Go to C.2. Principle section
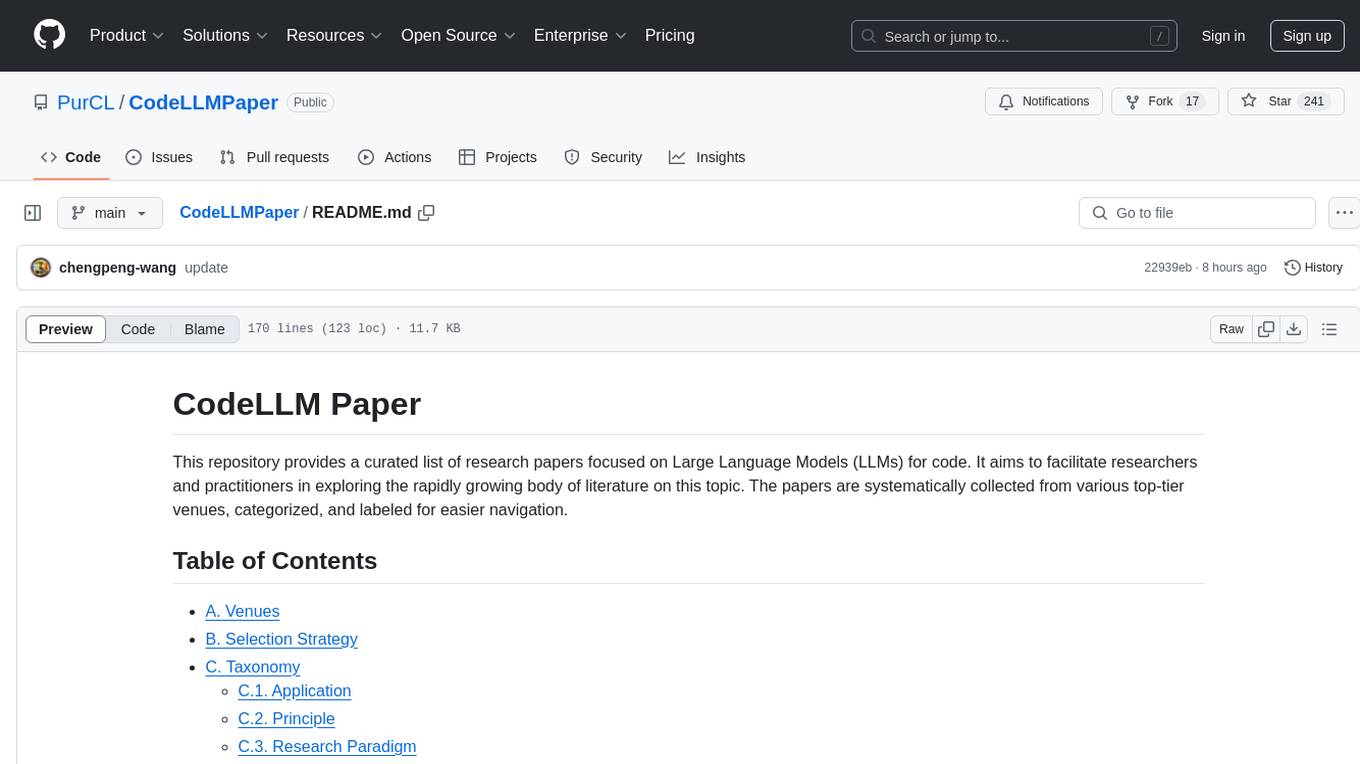This screenshot has width=1360, height=764. click(x=286, y=719)
